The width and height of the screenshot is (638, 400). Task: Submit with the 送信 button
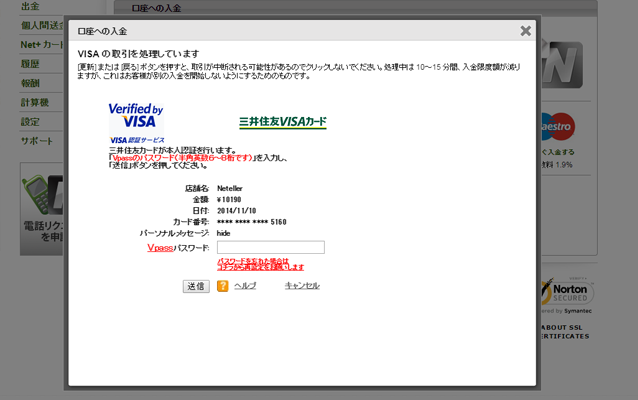[196, 286]
